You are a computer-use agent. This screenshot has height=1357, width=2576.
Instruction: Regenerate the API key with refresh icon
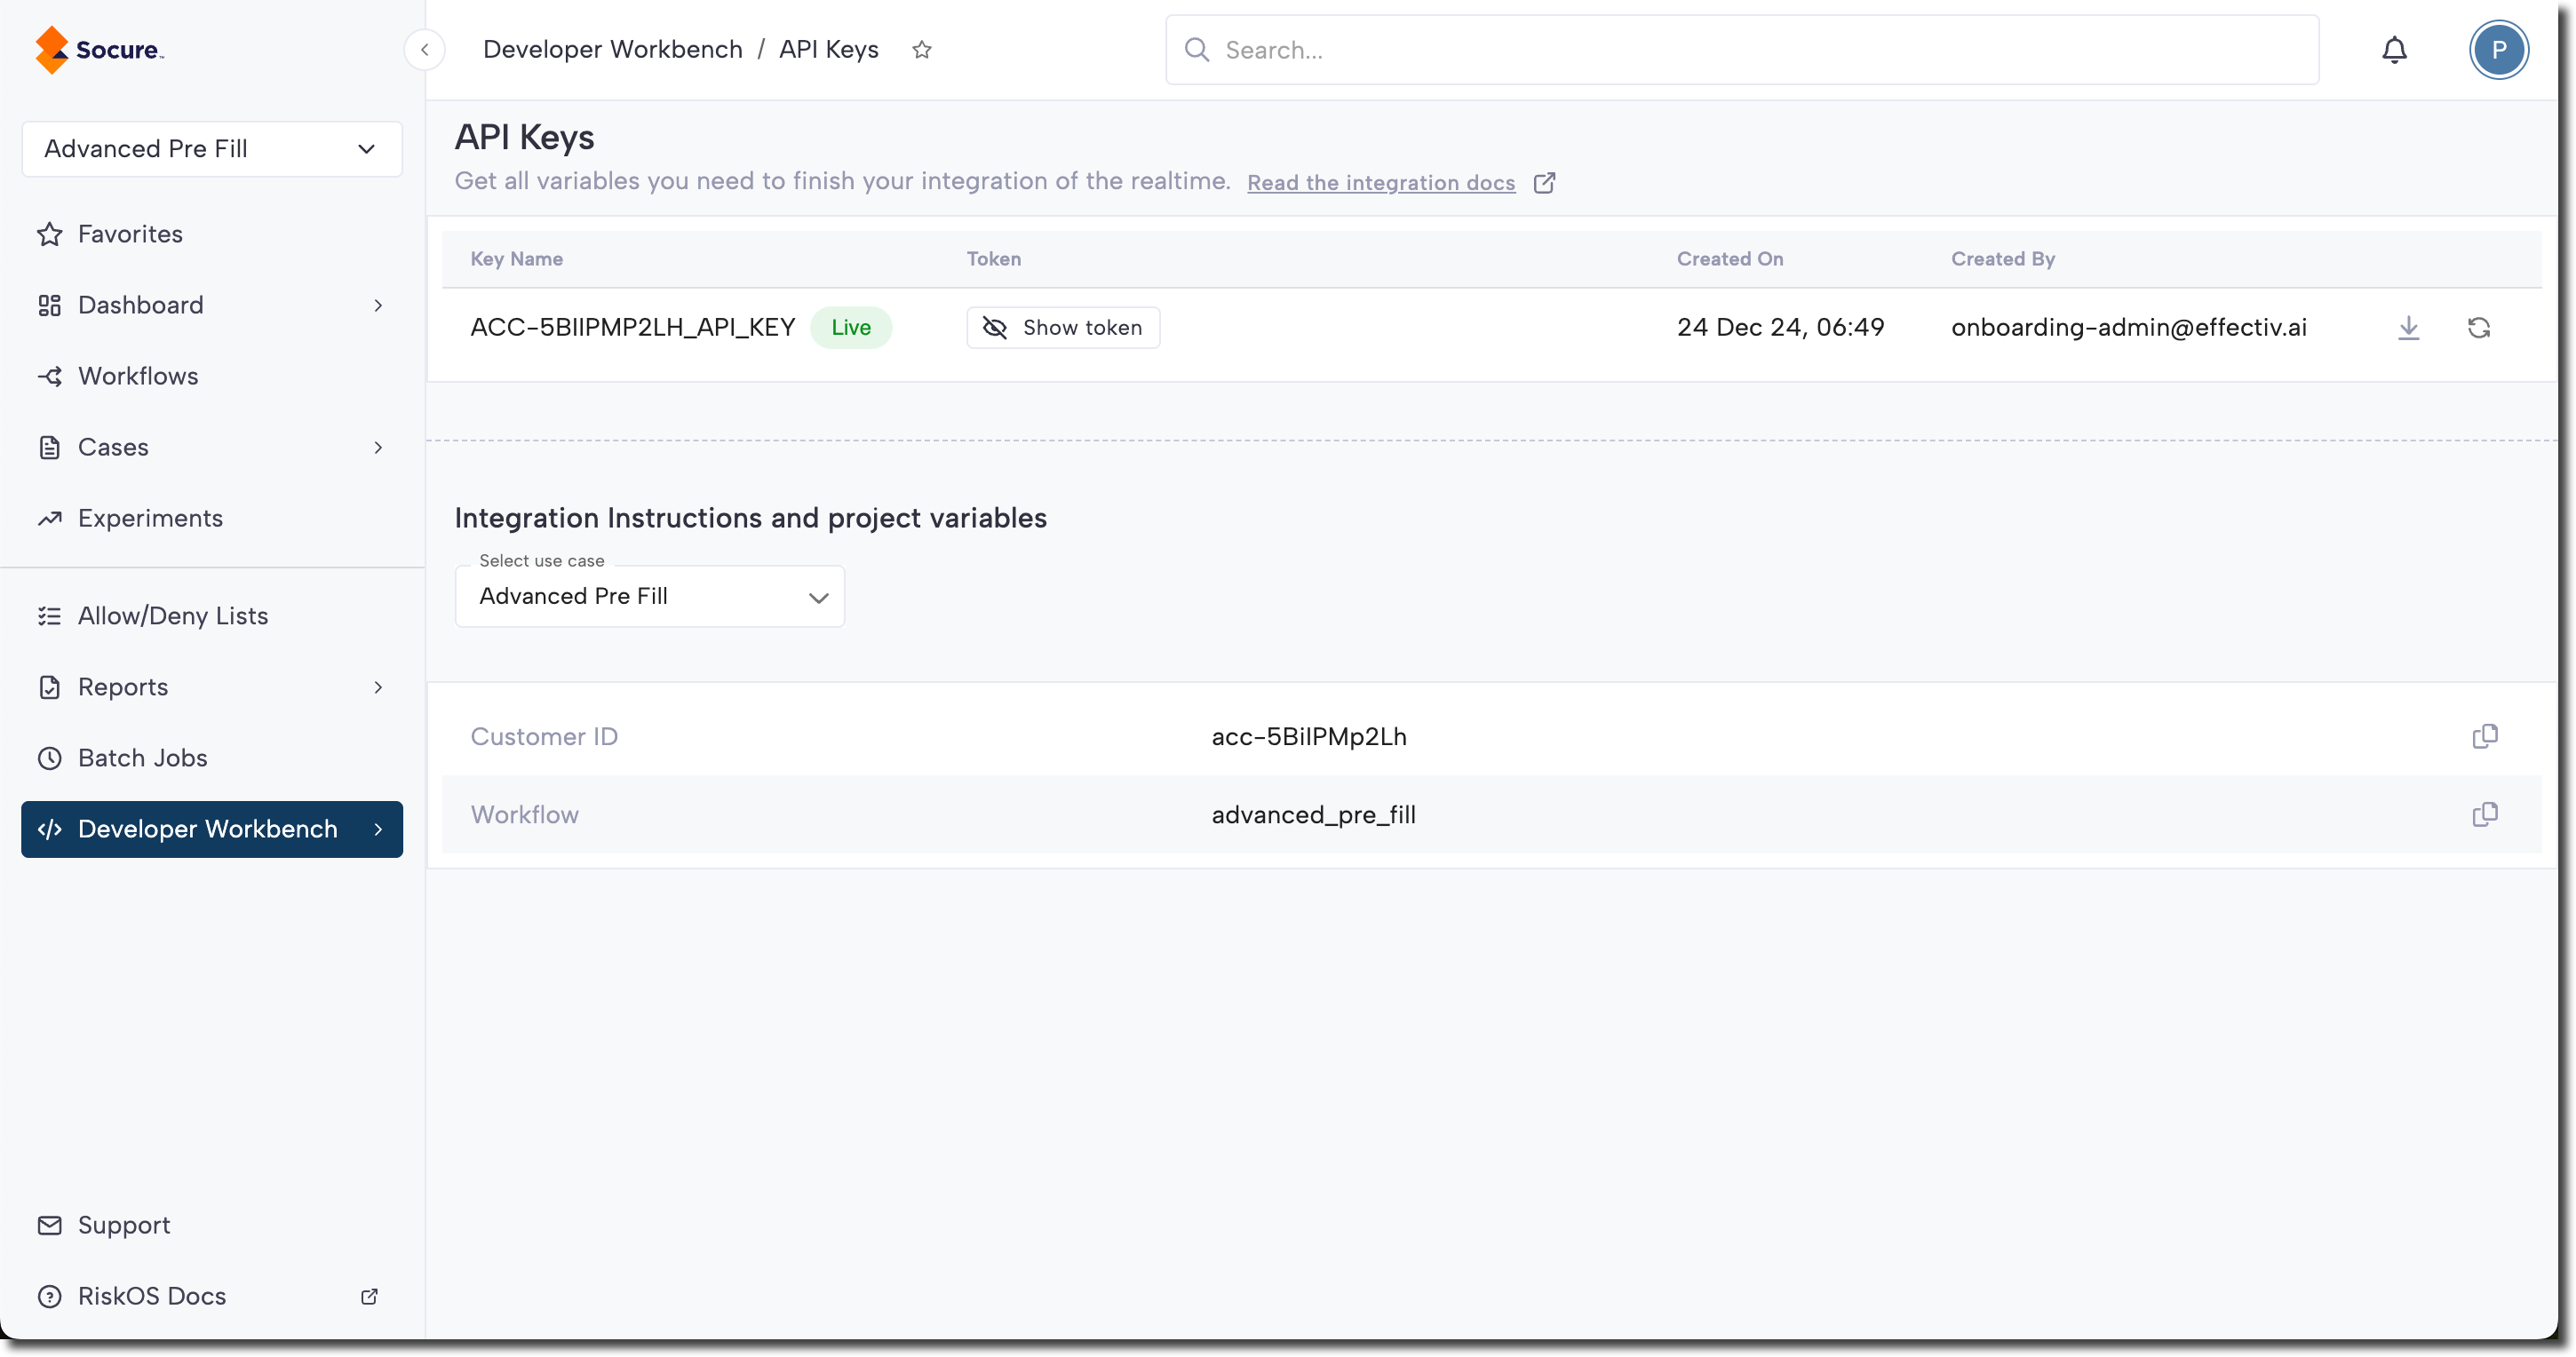click(2478, 327)
